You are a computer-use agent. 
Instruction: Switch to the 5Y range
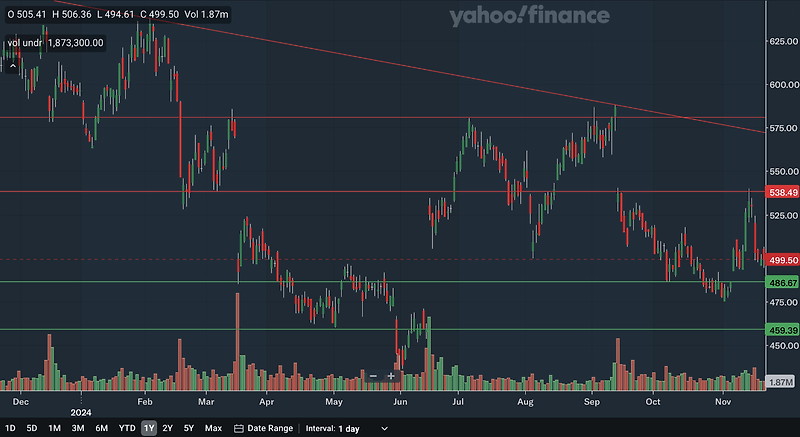pos(189,428)
